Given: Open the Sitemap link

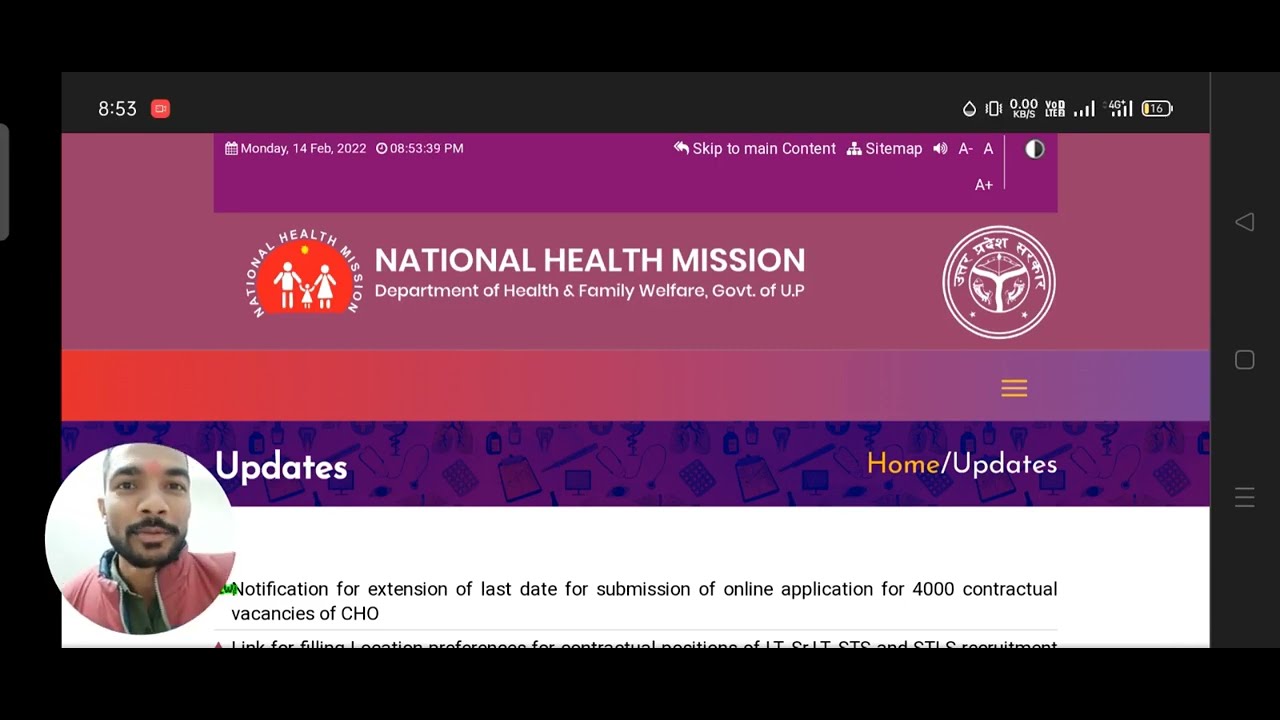Looking at the screenshot, I should (x=884, y=148).
